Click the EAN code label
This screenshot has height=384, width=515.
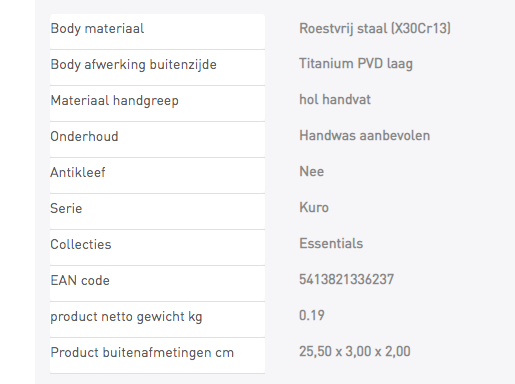click(80, 280)
